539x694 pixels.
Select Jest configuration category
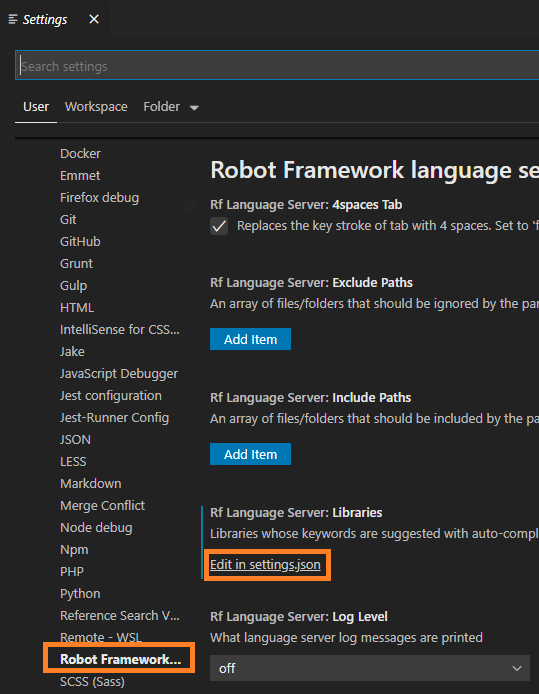111,396
